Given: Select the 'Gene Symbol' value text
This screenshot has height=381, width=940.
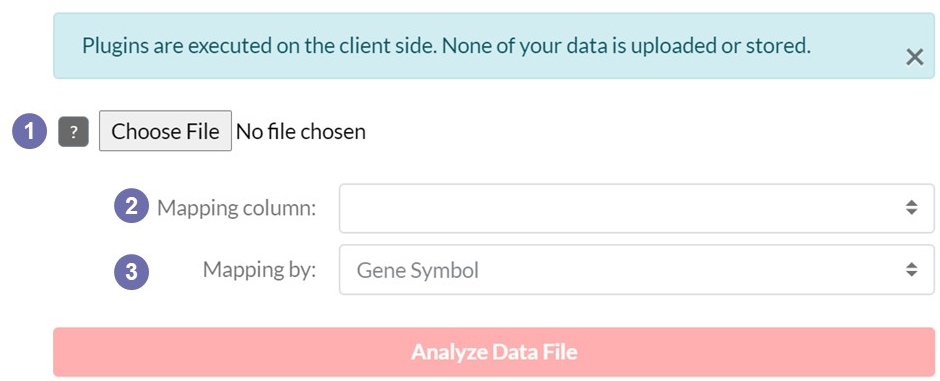Looking at the screenshot, I should [x=418, y=271].
